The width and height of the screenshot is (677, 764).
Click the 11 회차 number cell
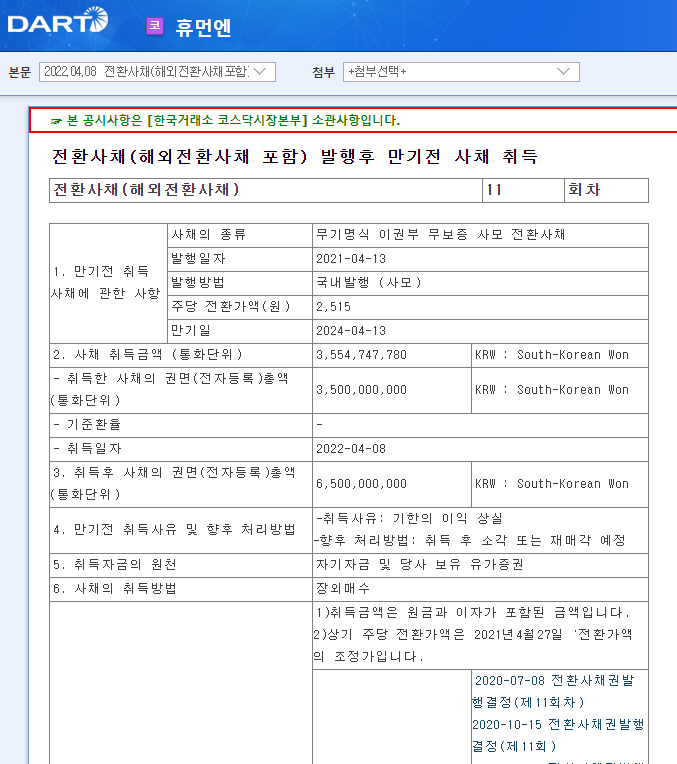pyautogui.click(x=523, y=190)
